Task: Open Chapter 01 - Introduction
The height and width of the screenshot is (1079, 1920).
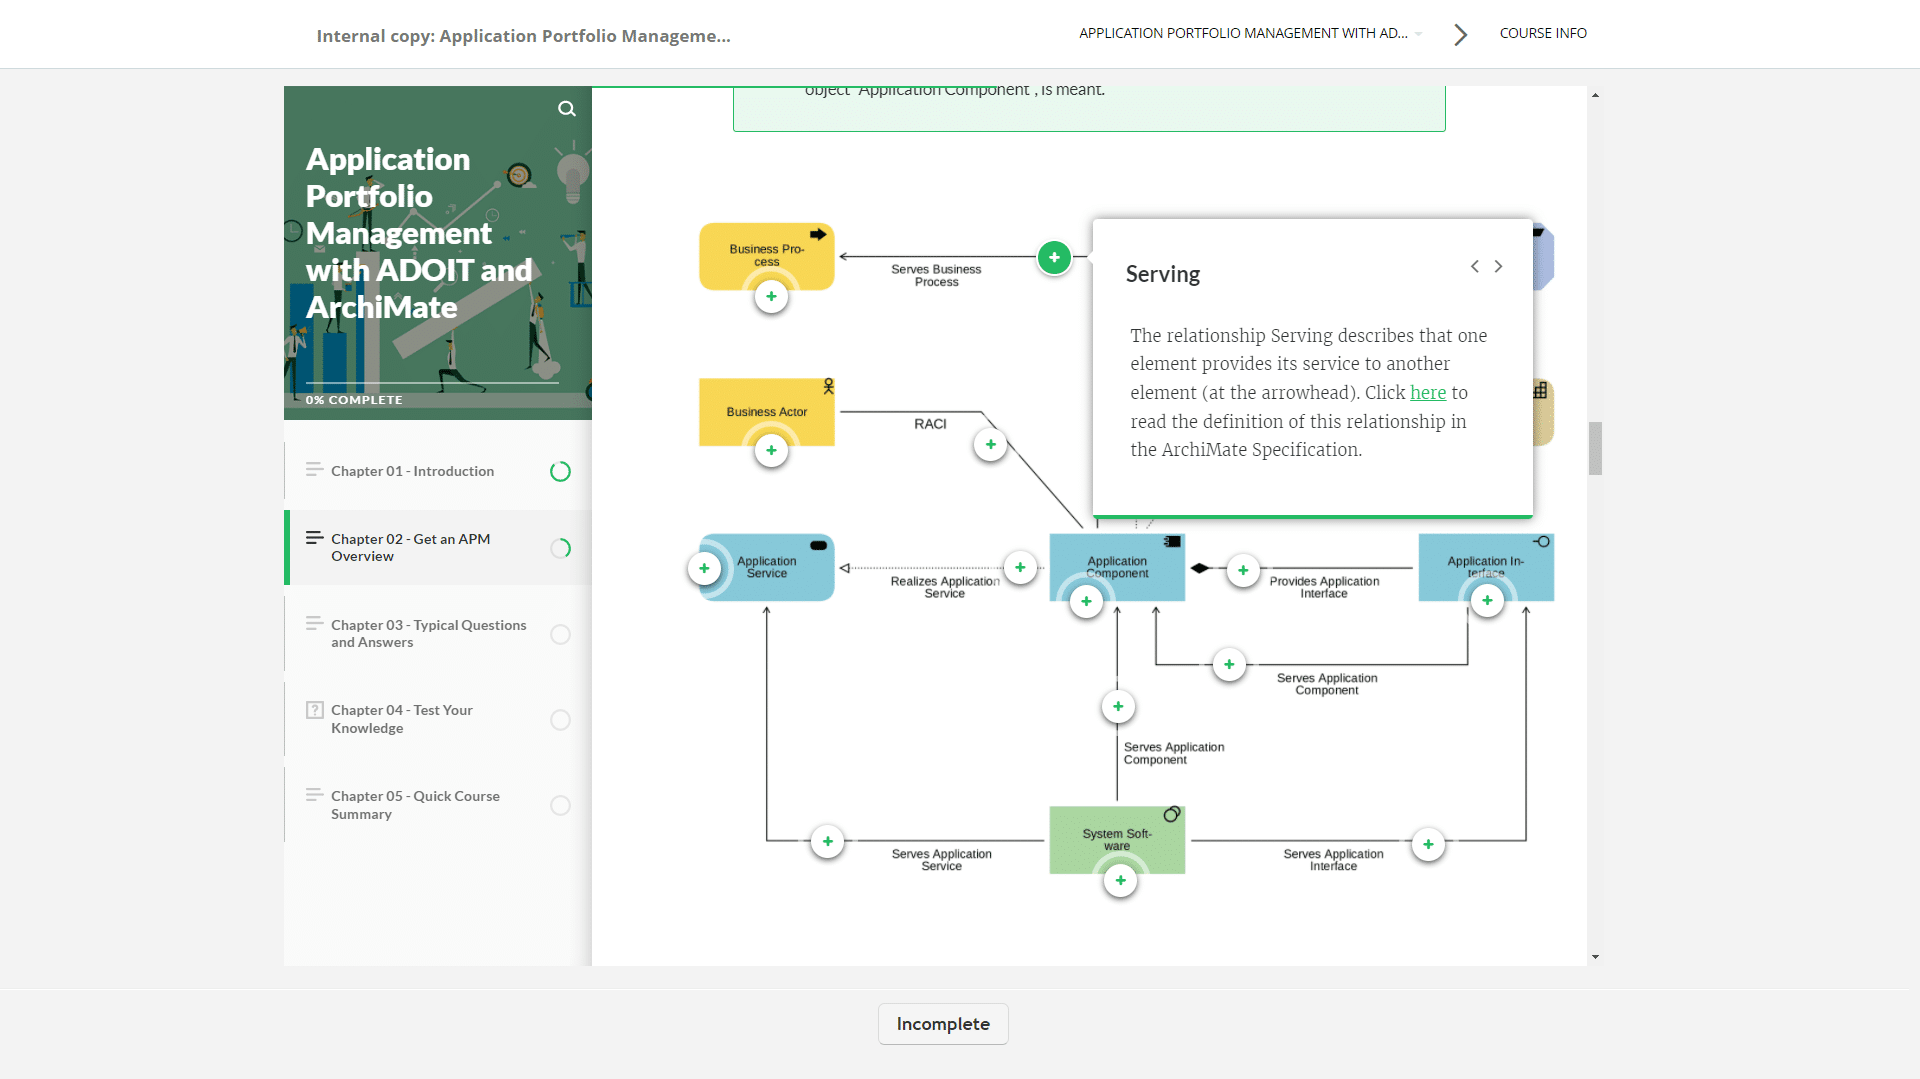Action: [412, 471]
